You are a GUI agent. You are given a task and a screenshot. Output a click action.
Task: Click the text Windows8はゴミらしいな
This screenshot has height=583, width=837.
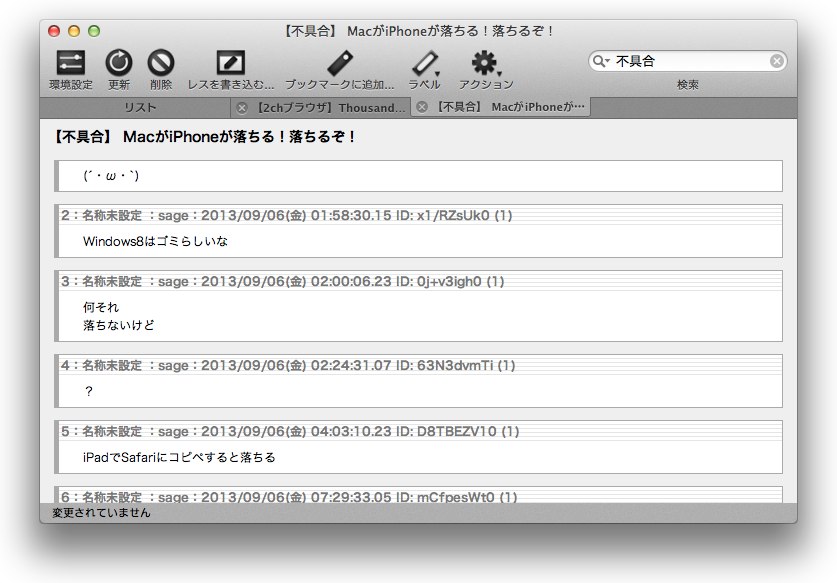[x=155, y=241]
